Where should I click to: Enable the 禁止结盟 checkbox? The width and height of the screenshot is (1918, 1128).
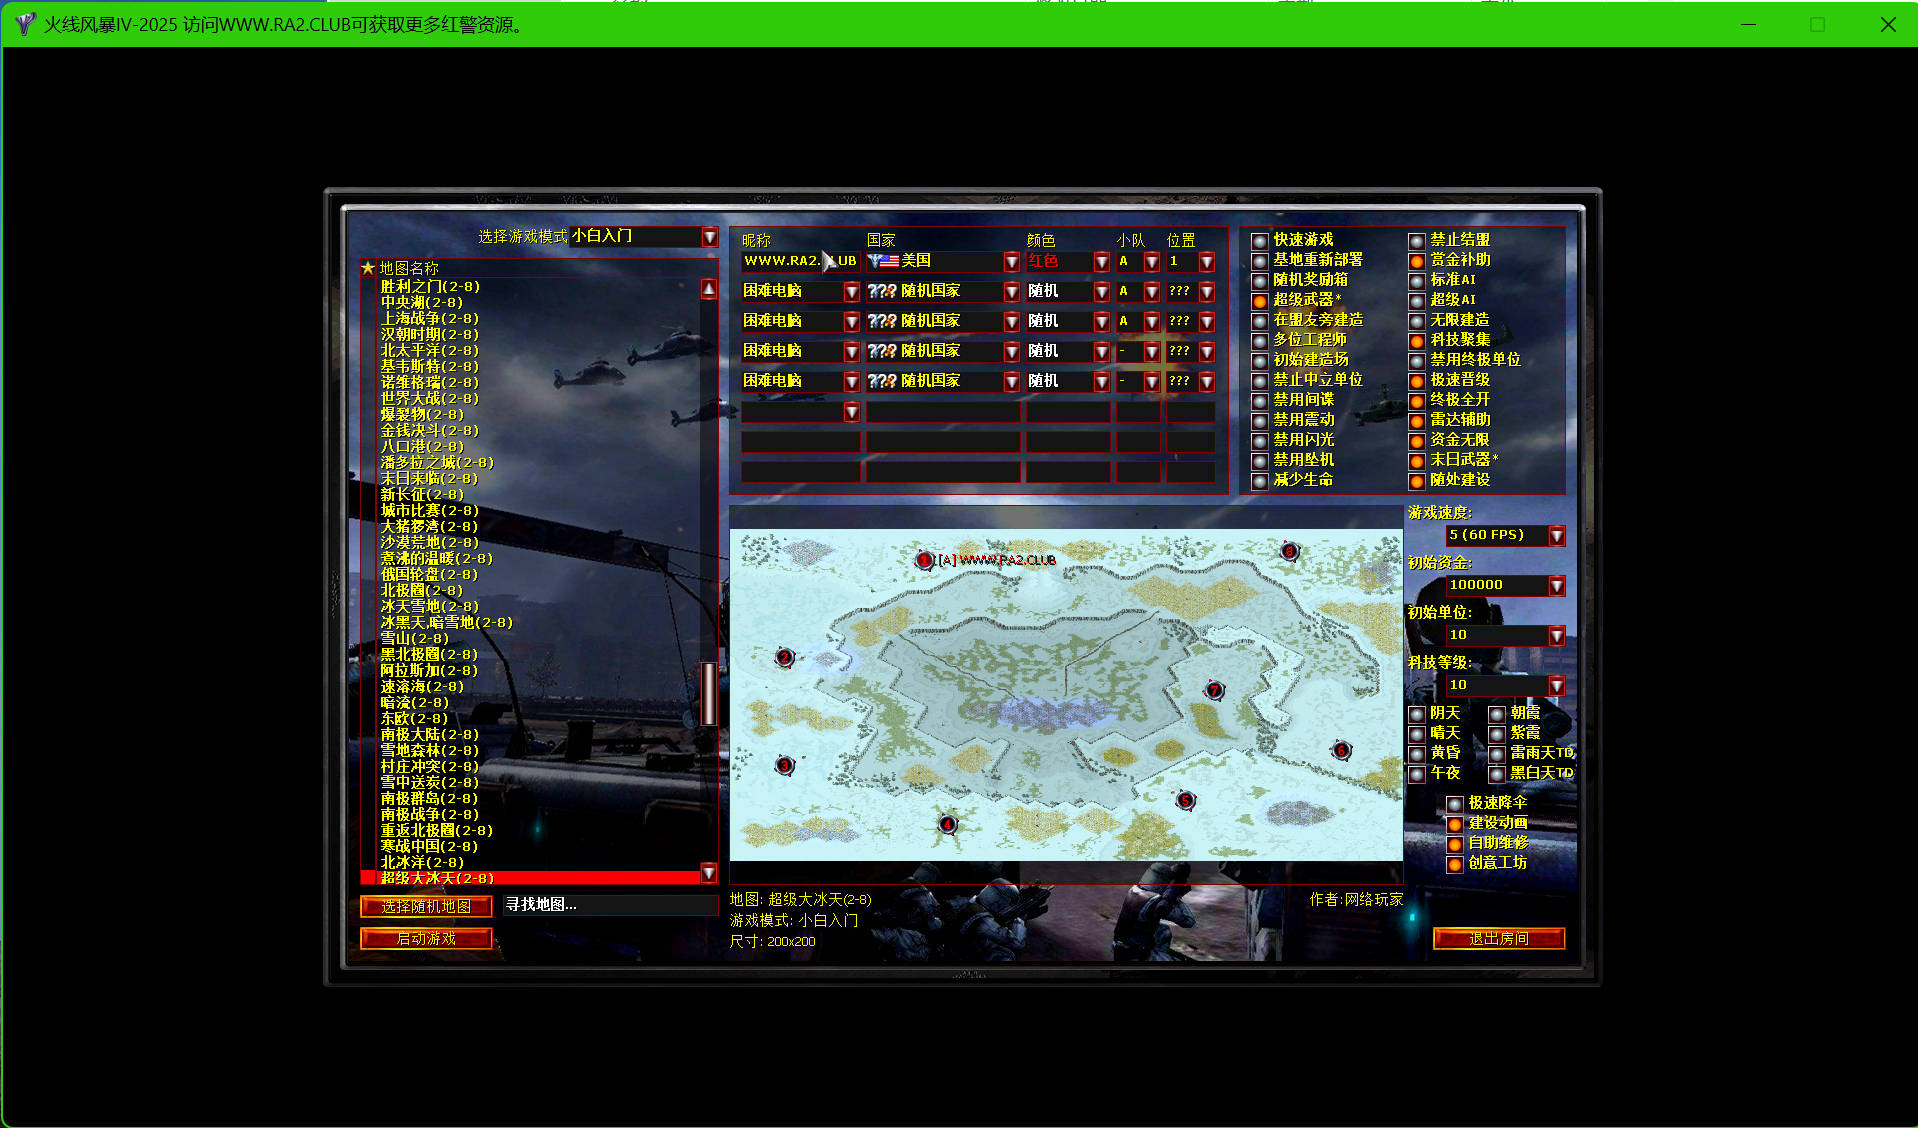click(x=1417, y=241)
